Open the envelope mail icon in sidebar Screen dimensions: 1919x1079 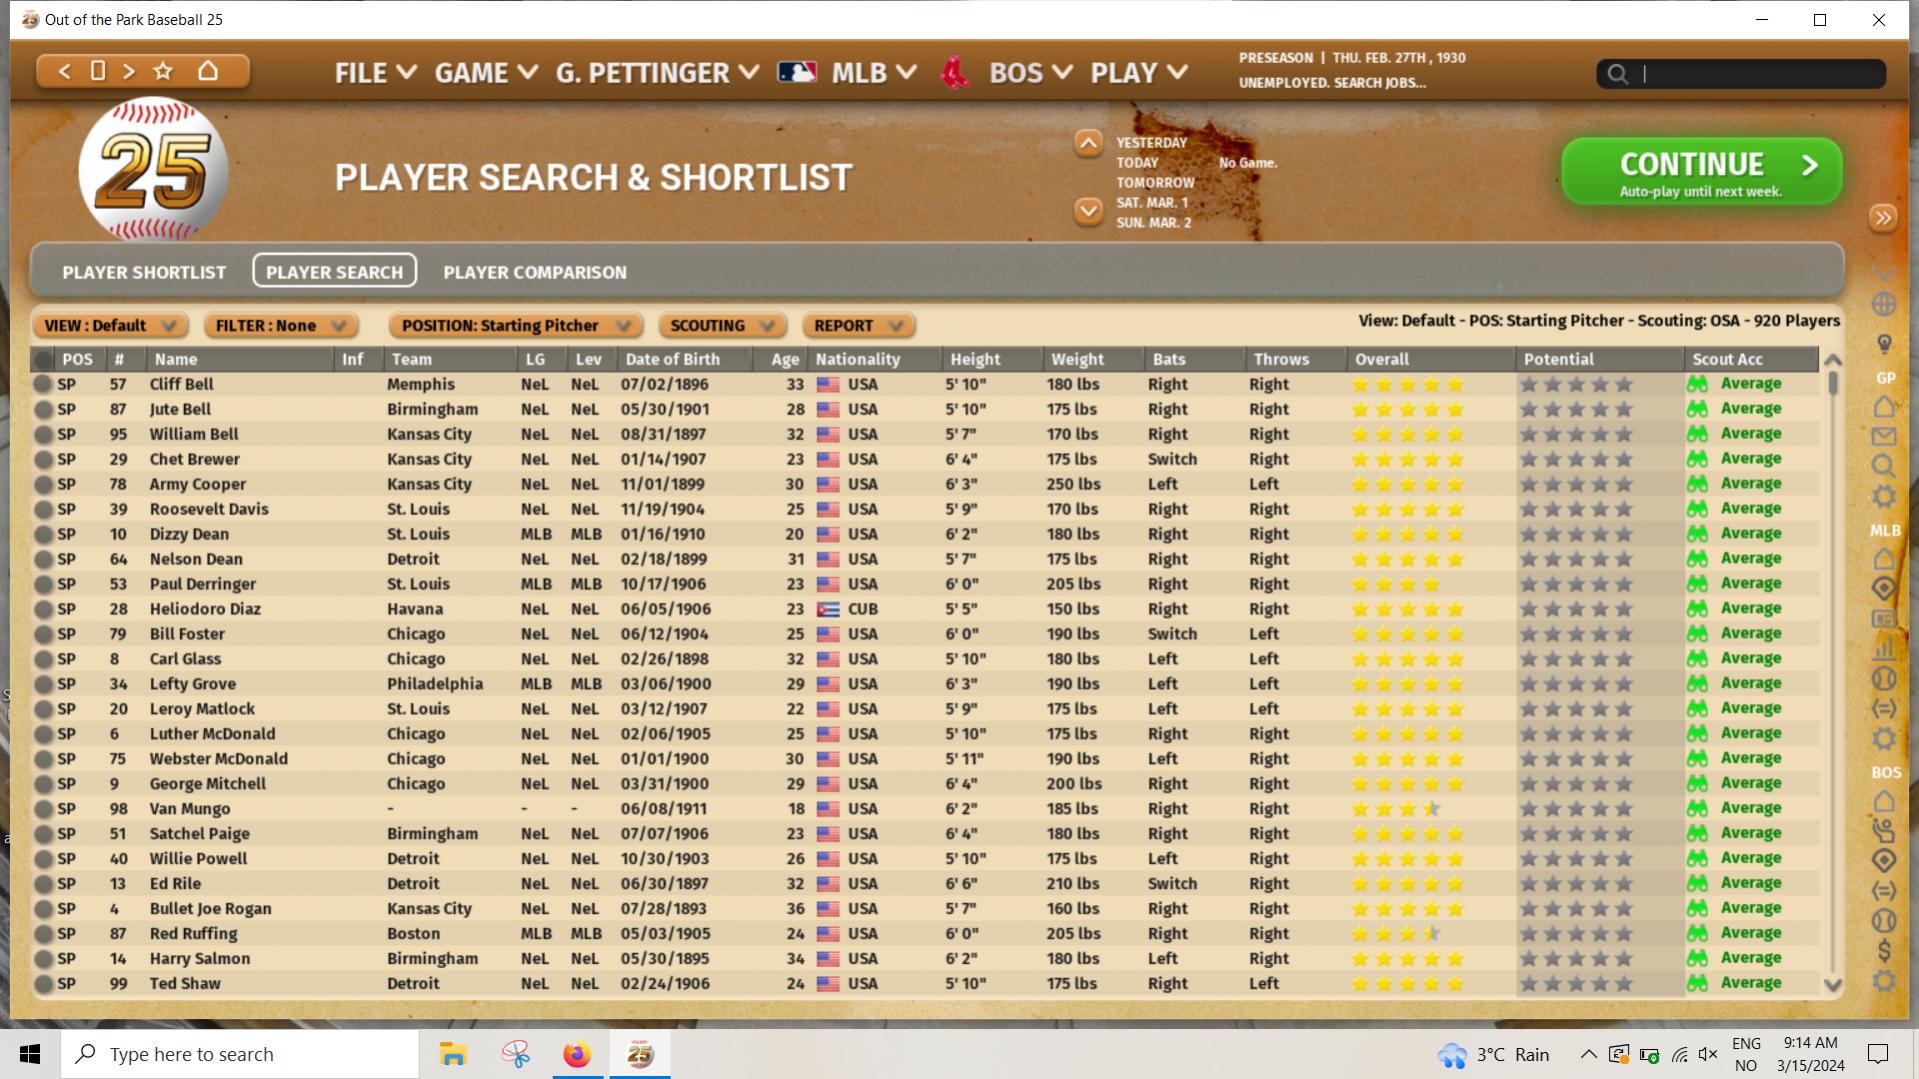tap(1884, 436)
